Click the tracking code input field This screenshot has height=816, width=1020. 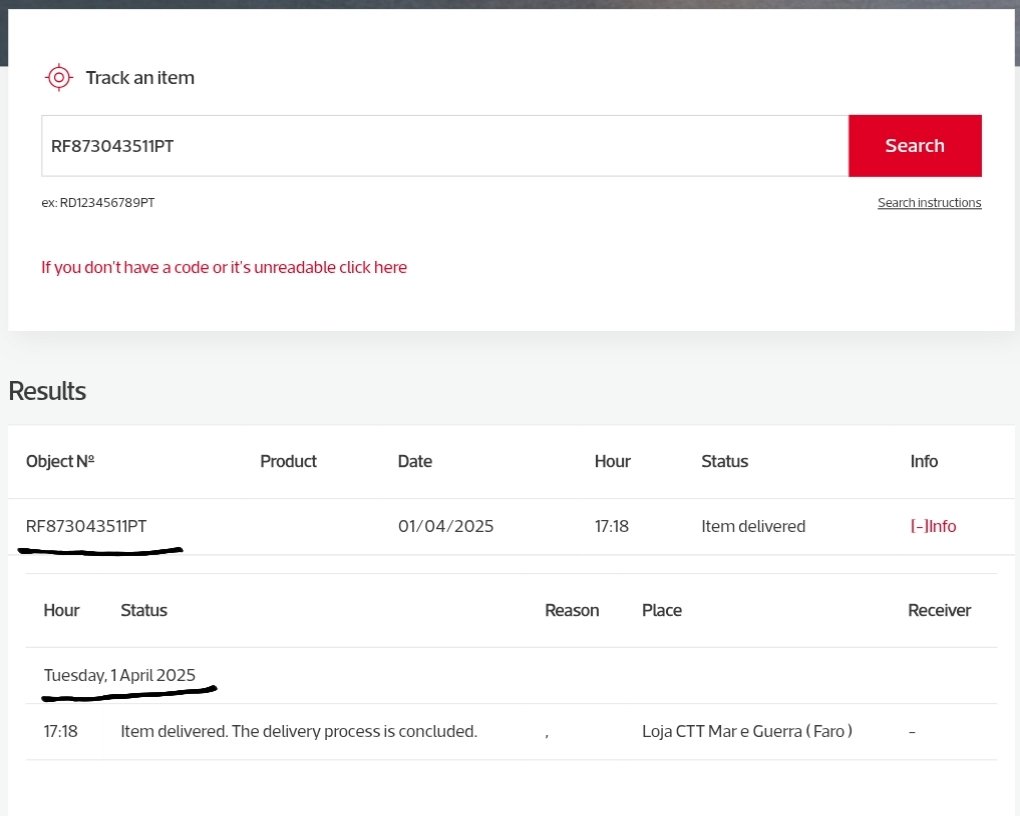[445, 146]
